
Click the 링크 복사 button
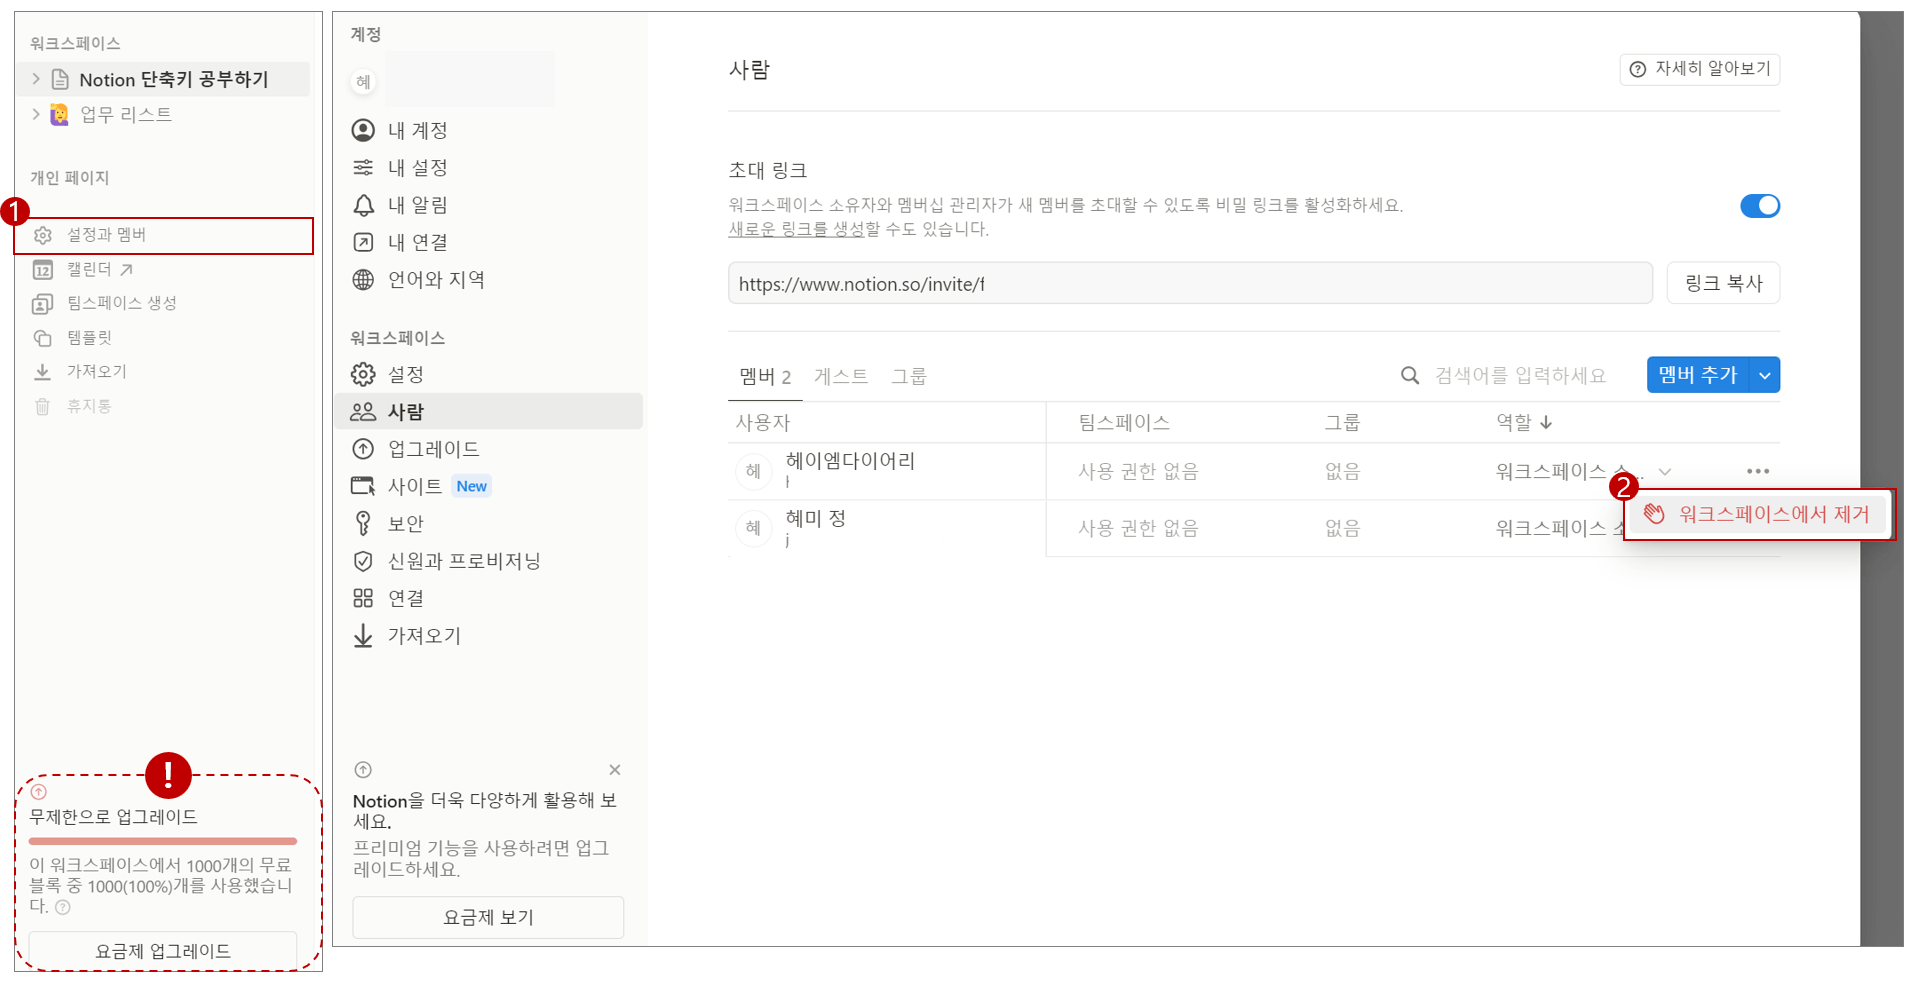click(1723, 283)
